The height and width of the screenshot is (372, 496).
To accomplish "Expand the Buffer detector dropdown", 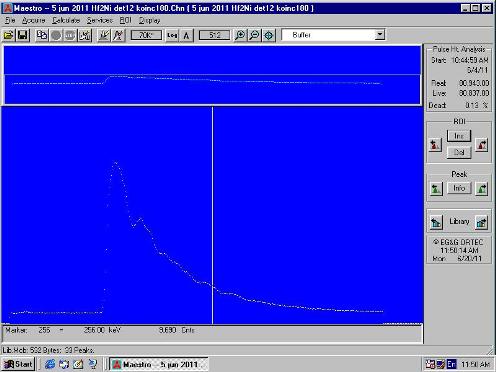I will click(380, 35).
